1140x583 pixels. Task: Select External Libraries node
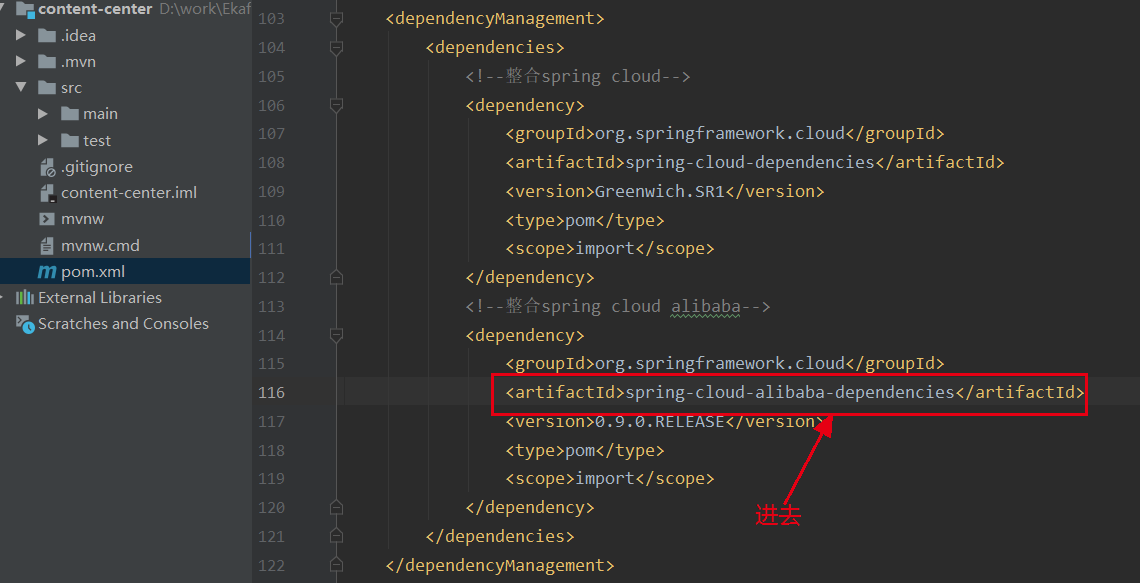[100, 297]
